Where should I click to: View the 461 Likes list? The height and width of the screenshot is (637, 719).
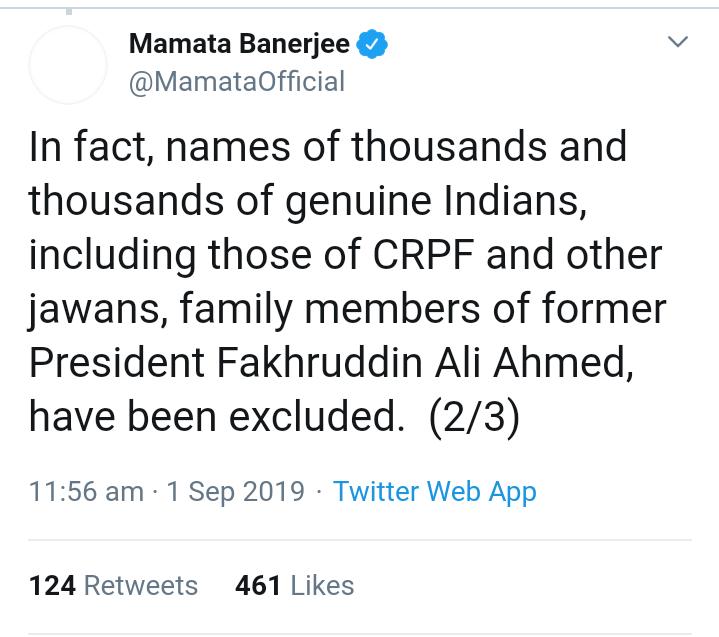point(294,586)
